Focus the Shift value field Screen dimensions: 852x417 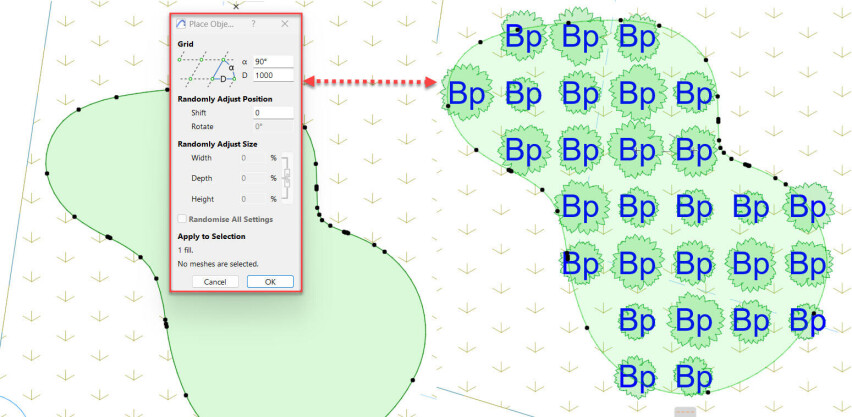tap(273, 113)
